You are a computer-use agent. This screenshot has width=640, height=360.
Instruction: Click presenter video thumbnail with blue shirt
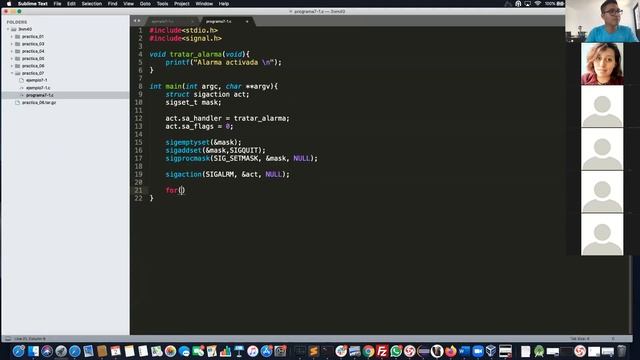[x=602, y=21]
